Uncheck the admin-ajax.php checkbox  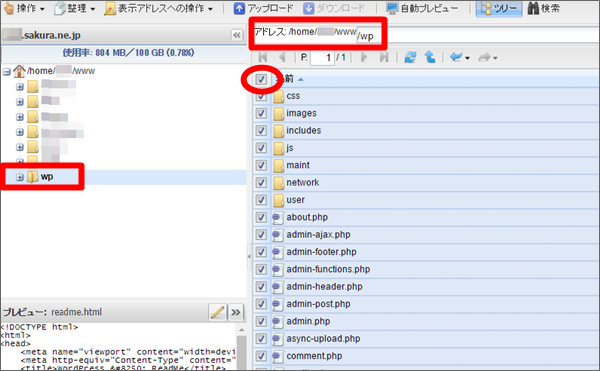261,234
